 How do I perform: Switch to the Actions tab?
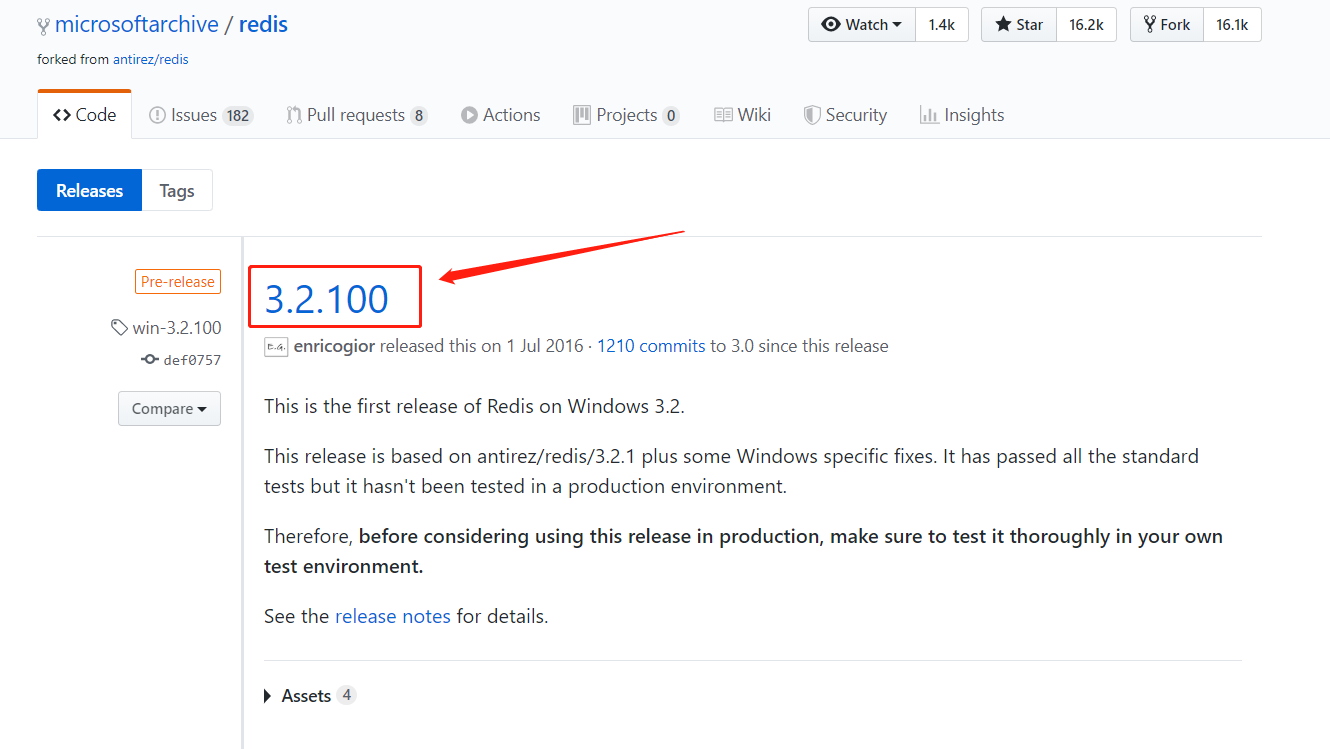coord(500,115)
